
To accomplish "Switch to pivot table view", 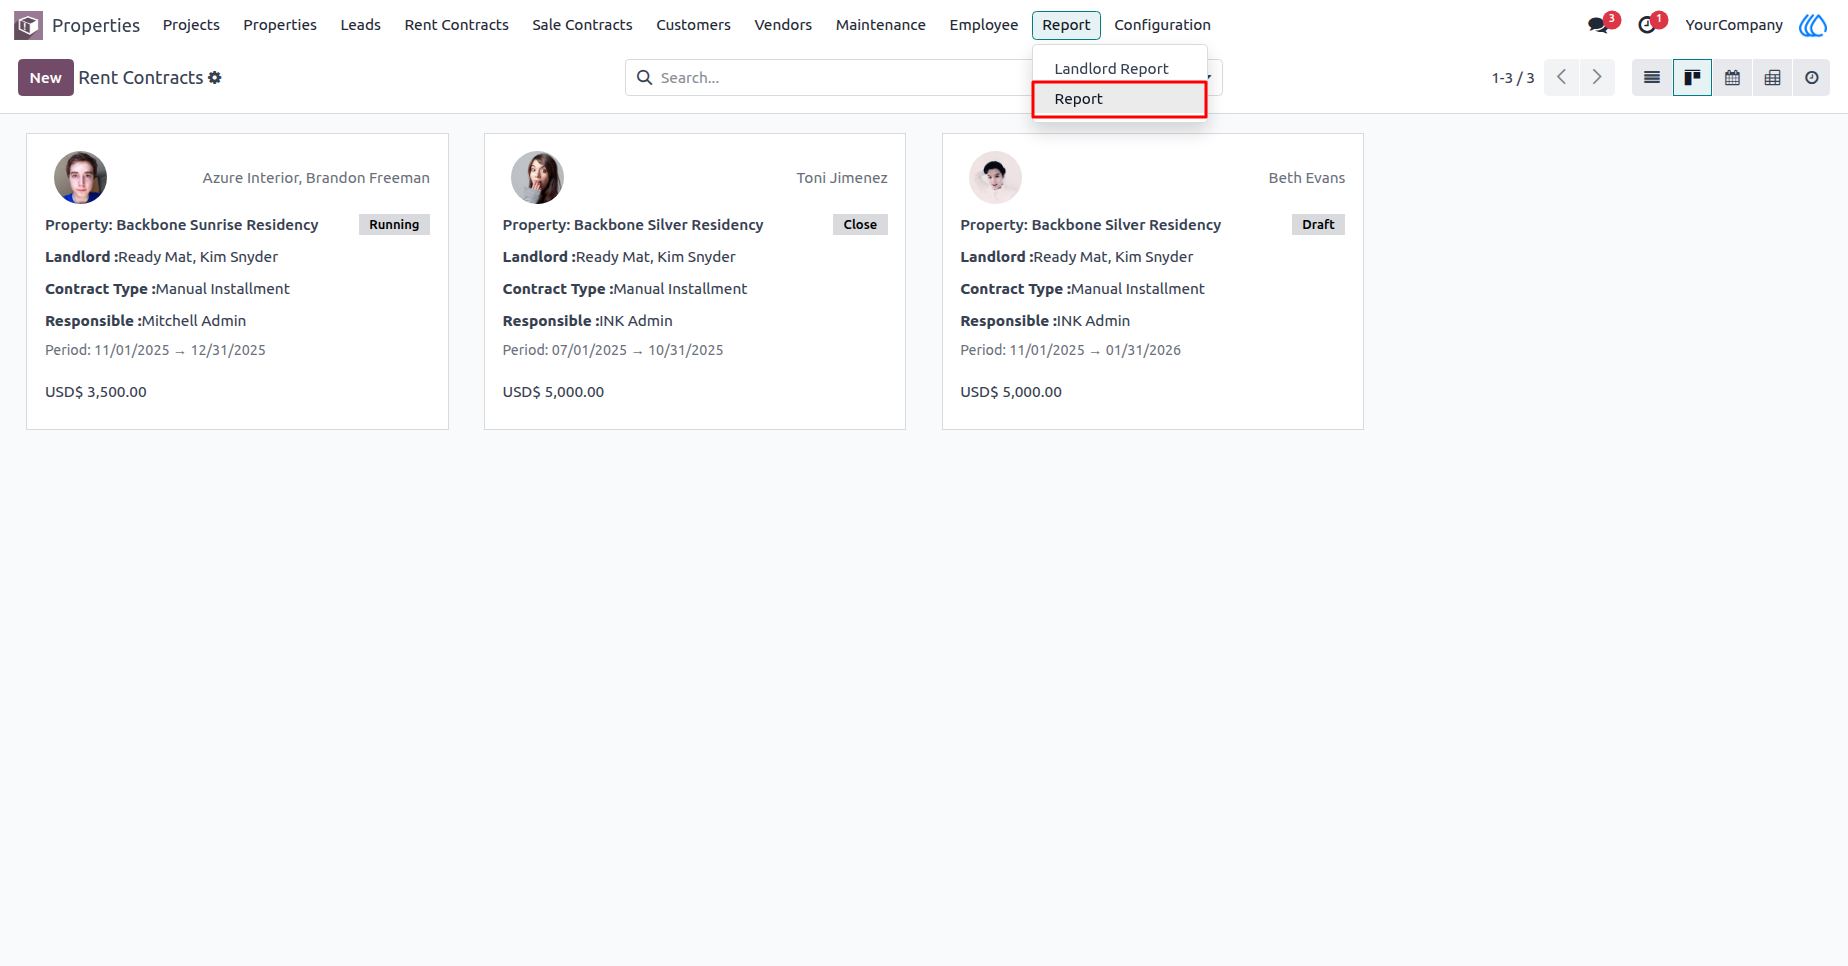I will pyautogui.click(x=1772, y=78).
